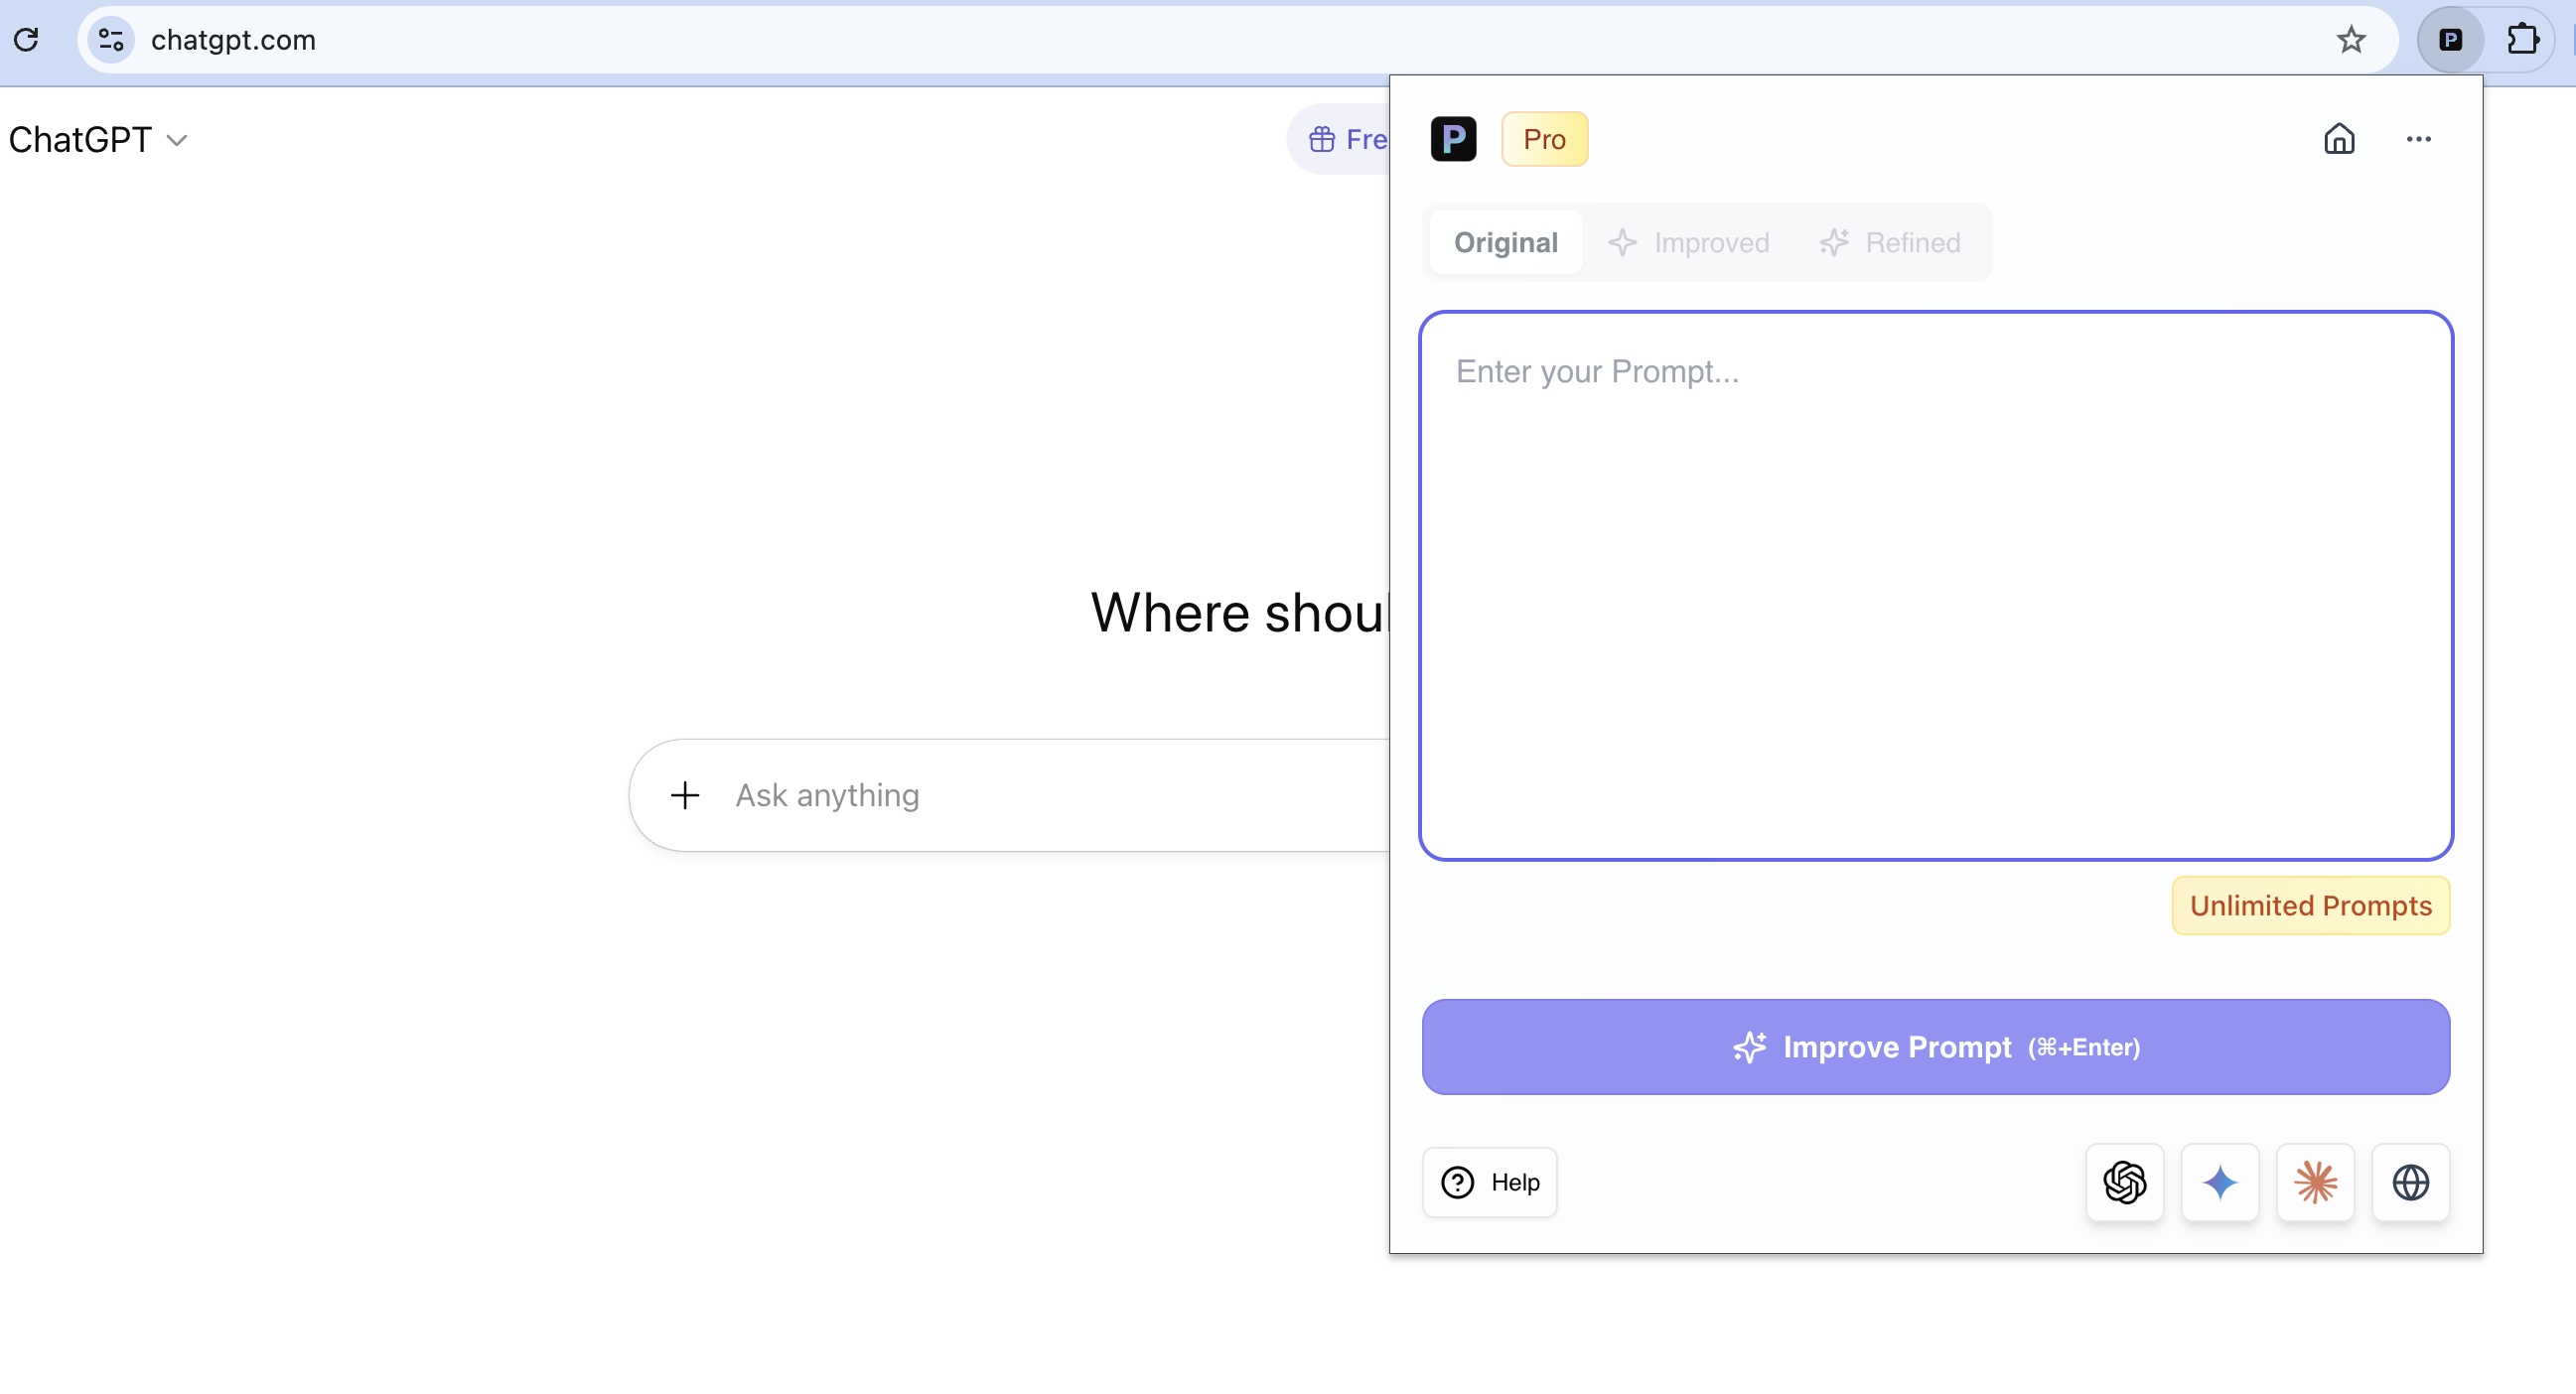Switch to the Original tab
Viewport: 2576px width, 1394px height.
coord(1505,242)
